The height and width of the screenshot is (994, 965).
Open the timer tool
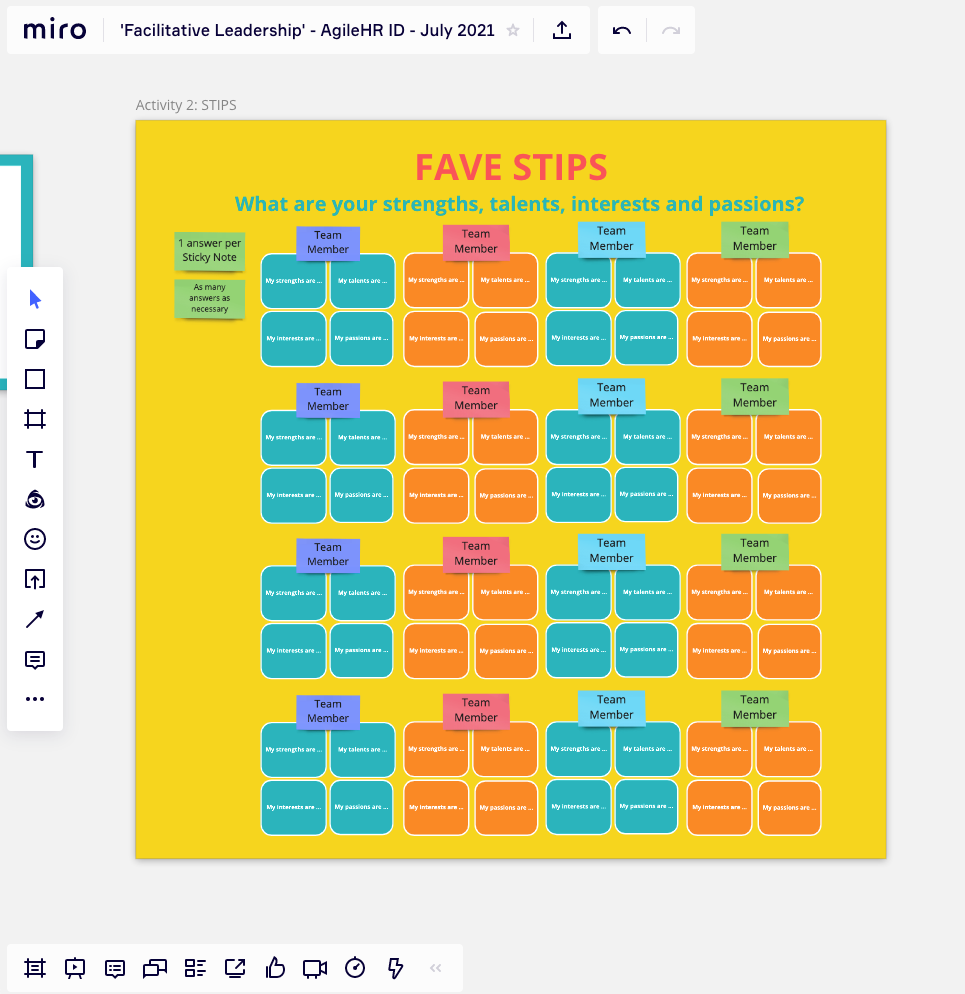(x=355, y=967)
